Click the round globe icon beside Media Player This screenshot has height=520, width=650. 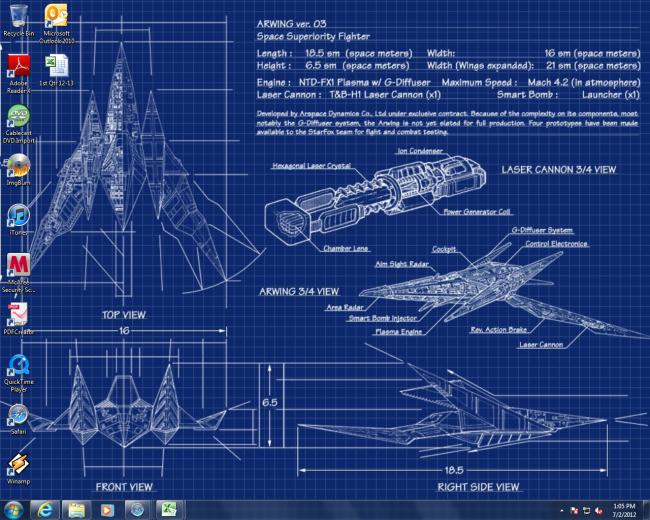pyautogui.click(x=138, y=510)
